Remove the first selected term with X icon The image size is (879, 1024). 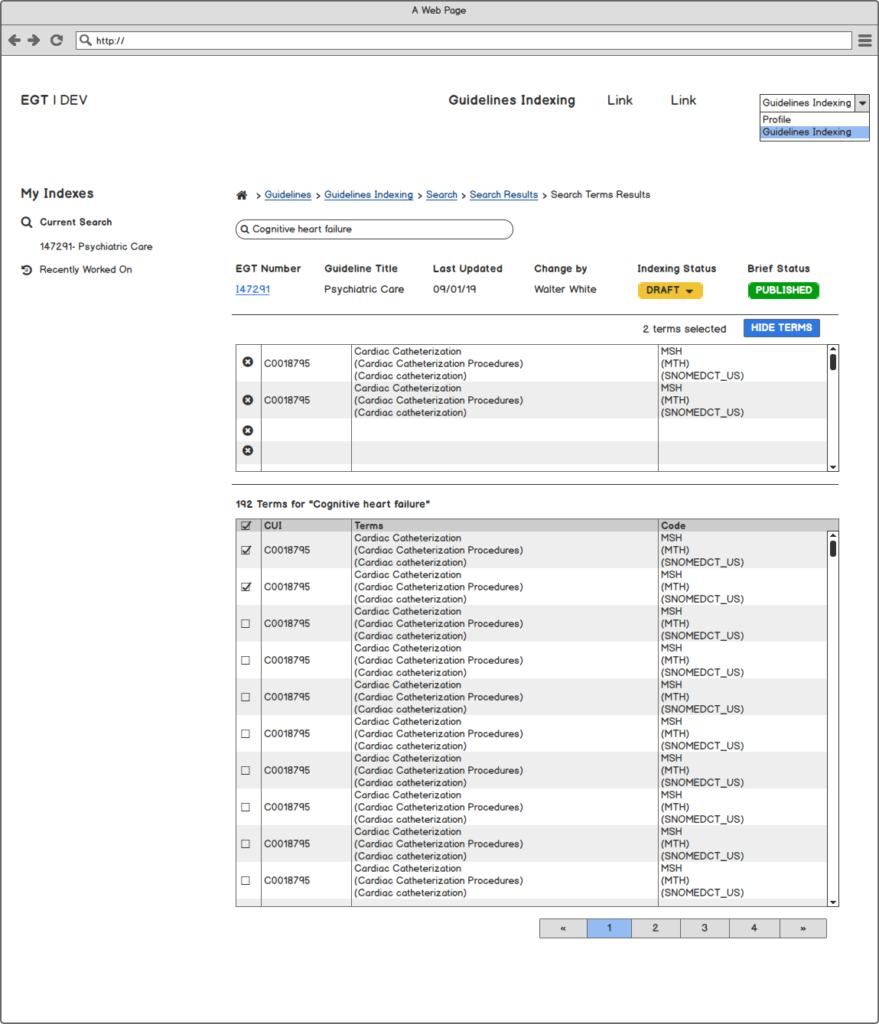coord(248,362)
